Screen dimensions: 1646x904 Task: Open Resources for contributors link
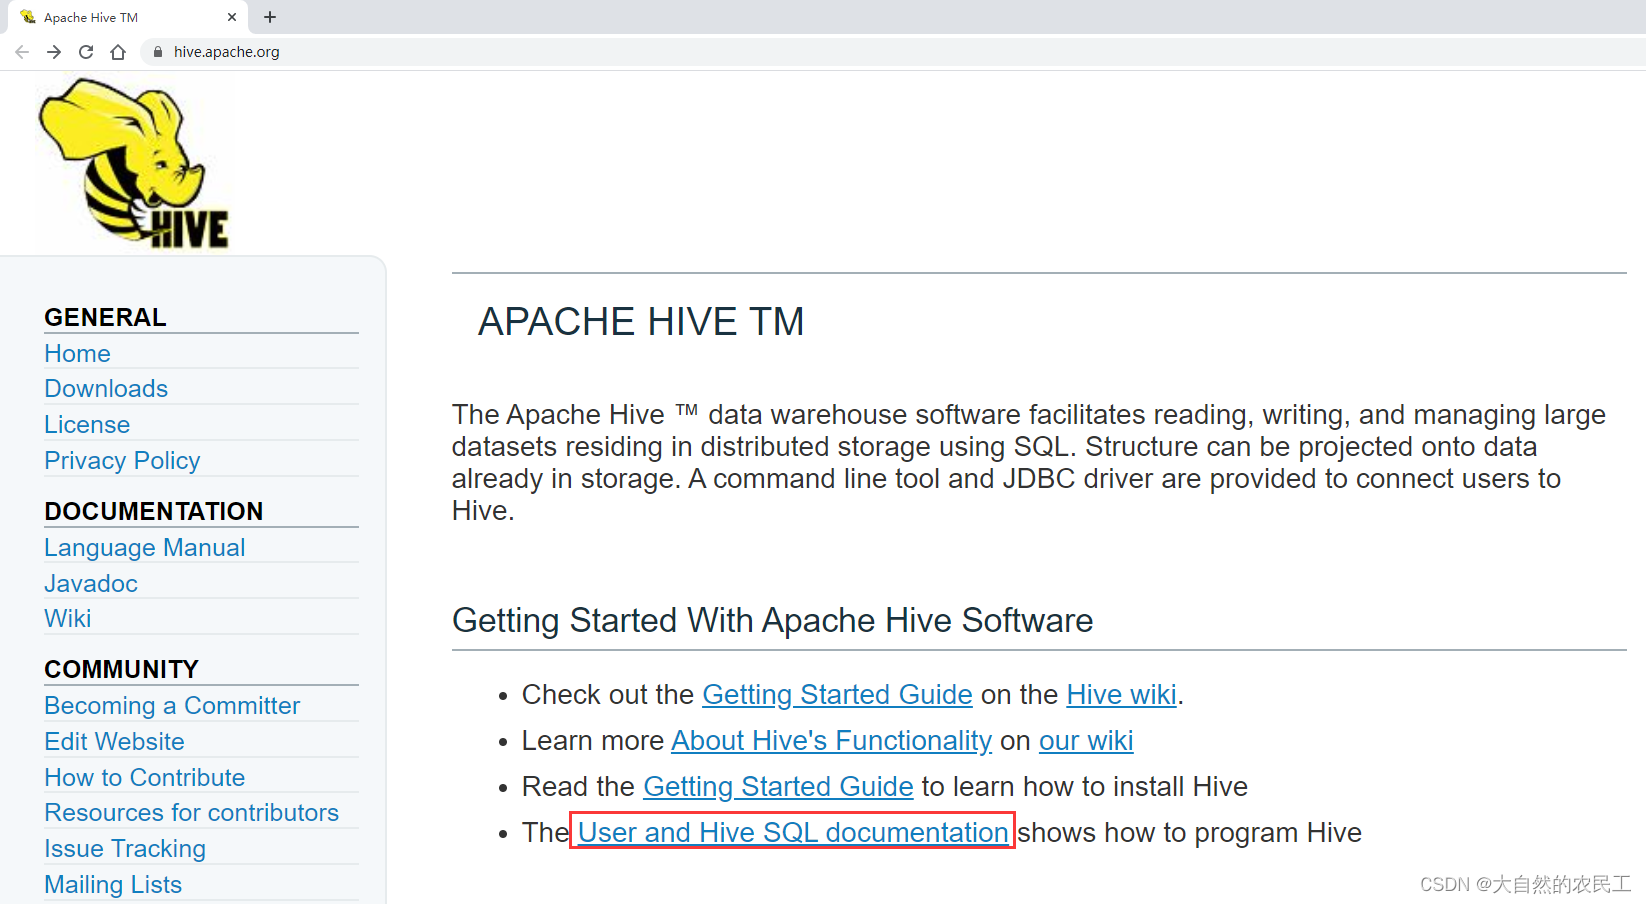coord(191,813)
